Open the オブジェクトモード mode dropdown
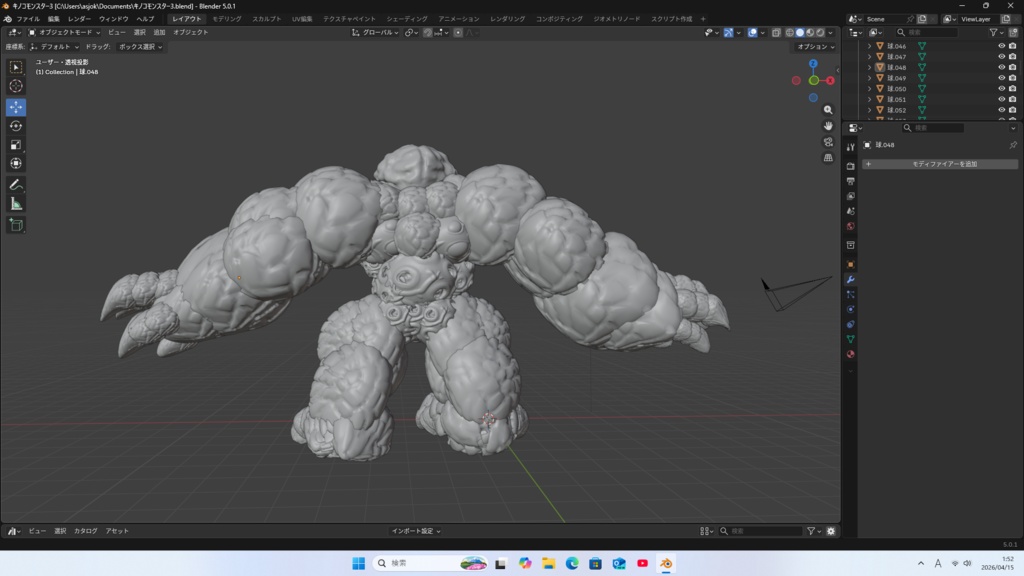The image size is (1024, 576). click(64, 32)
